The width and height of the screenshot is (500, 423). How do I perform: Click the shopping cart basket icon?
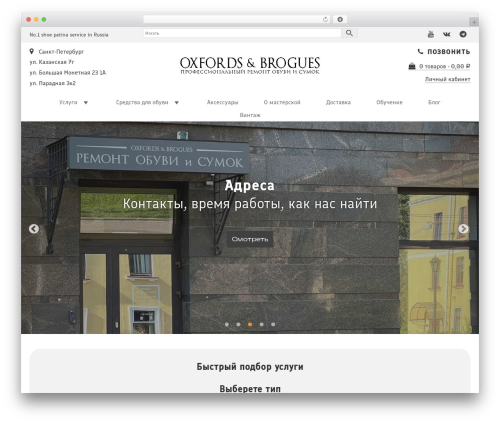point(412,66)
